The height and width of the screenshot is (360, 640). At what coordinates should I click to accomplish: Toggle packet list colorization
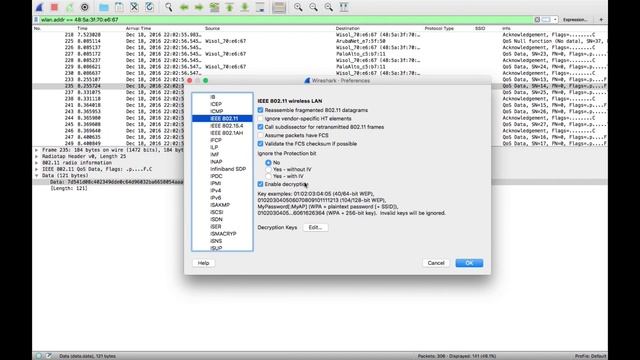pyautogui.click(x=279, y=7)
